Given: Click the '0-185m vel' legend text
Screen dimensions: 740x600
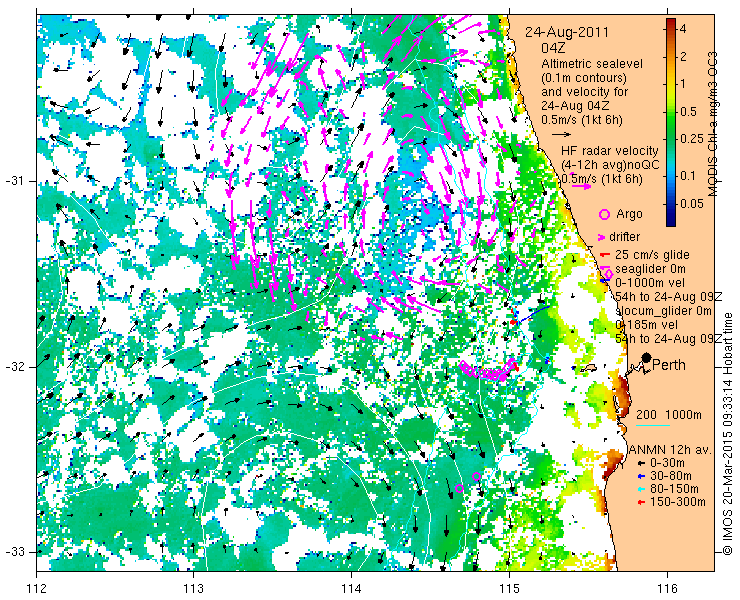Looking at the screenshot, I should 647,325.
